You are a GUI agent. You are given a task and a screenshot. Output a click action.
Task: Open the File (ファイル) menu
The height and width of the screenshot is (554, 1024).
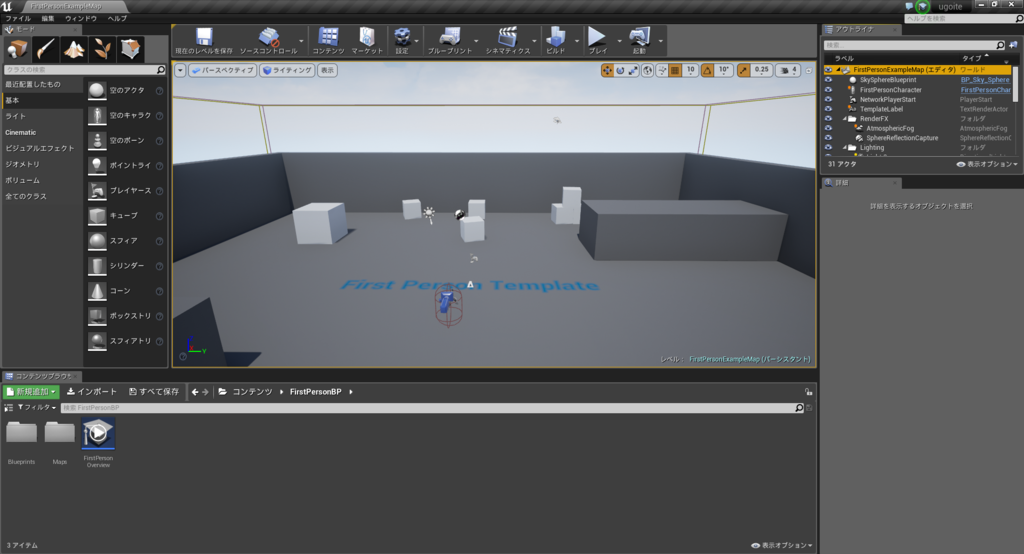pyautogui.click(x=18, y=18)
